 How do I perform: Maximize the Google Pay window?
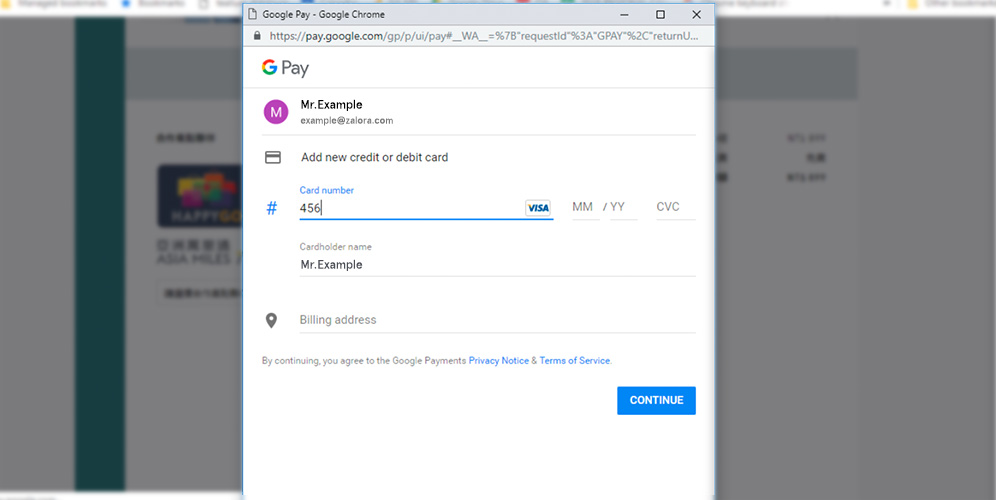point(661,15)
